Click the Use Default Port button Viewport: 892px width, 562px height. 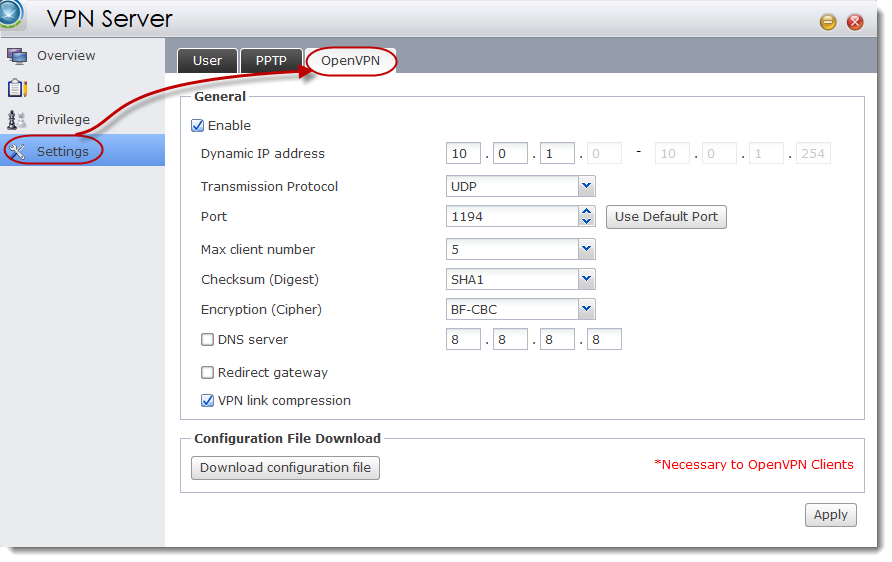[x=666, y=217]
